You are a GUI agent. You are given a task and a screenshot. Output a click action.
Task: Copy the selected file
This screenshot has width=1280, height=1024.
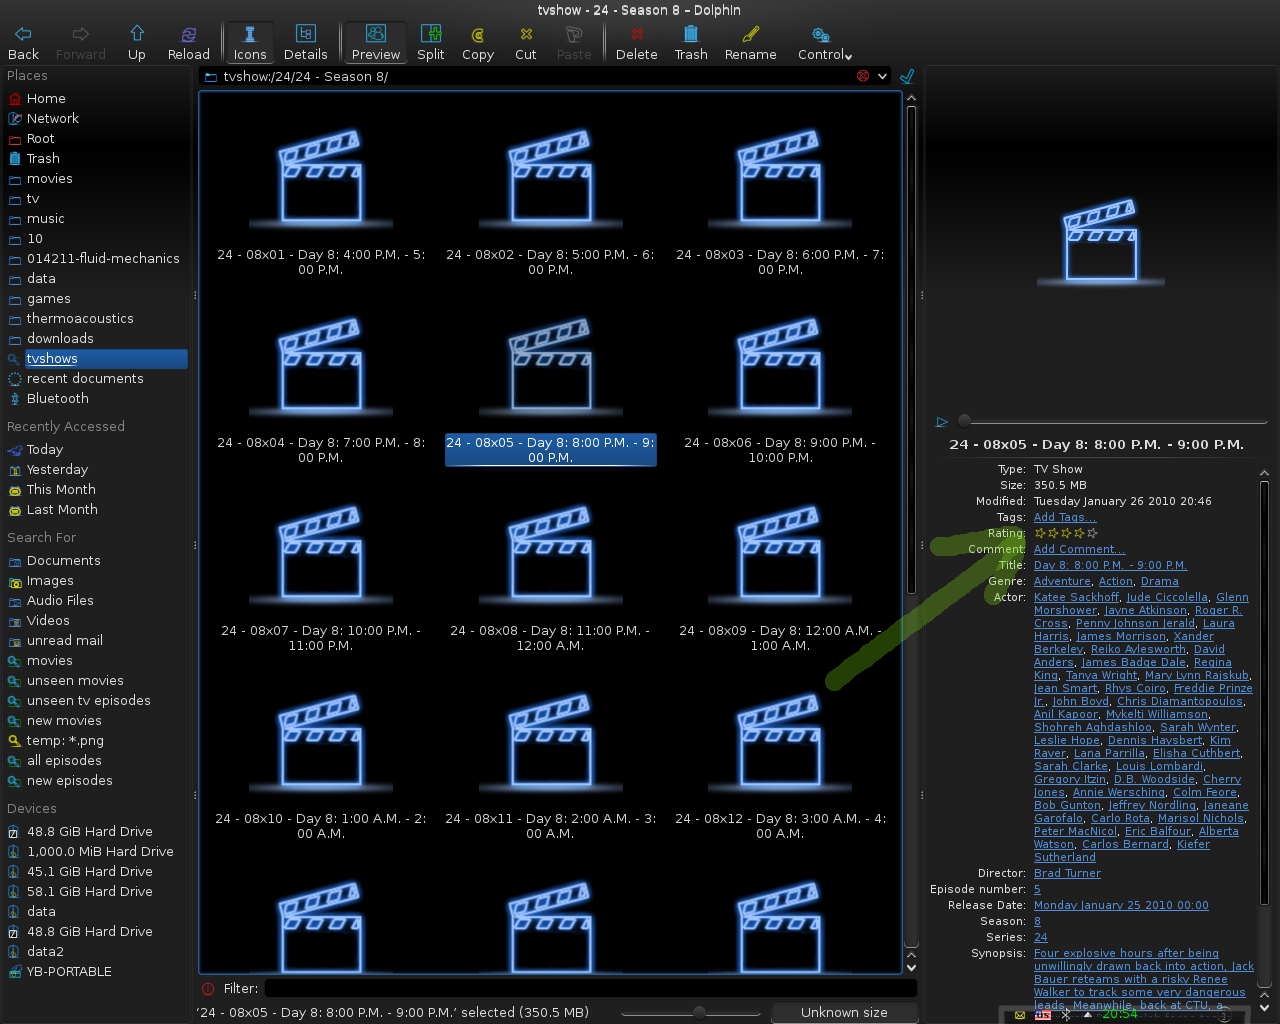click(x=478, y=43)
